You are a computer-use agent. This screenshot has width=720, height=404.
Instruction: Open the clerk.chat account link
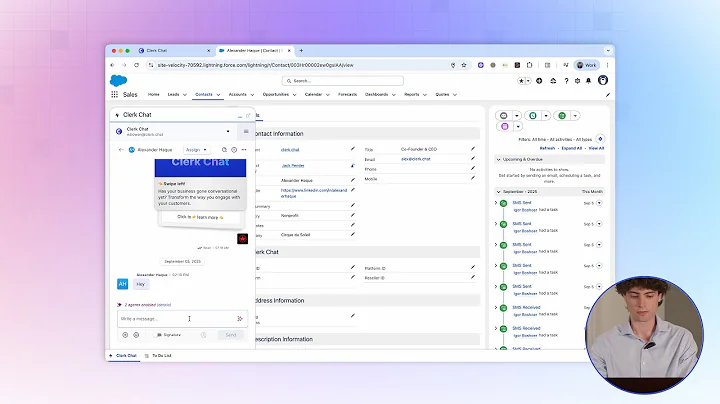point(290,150)
